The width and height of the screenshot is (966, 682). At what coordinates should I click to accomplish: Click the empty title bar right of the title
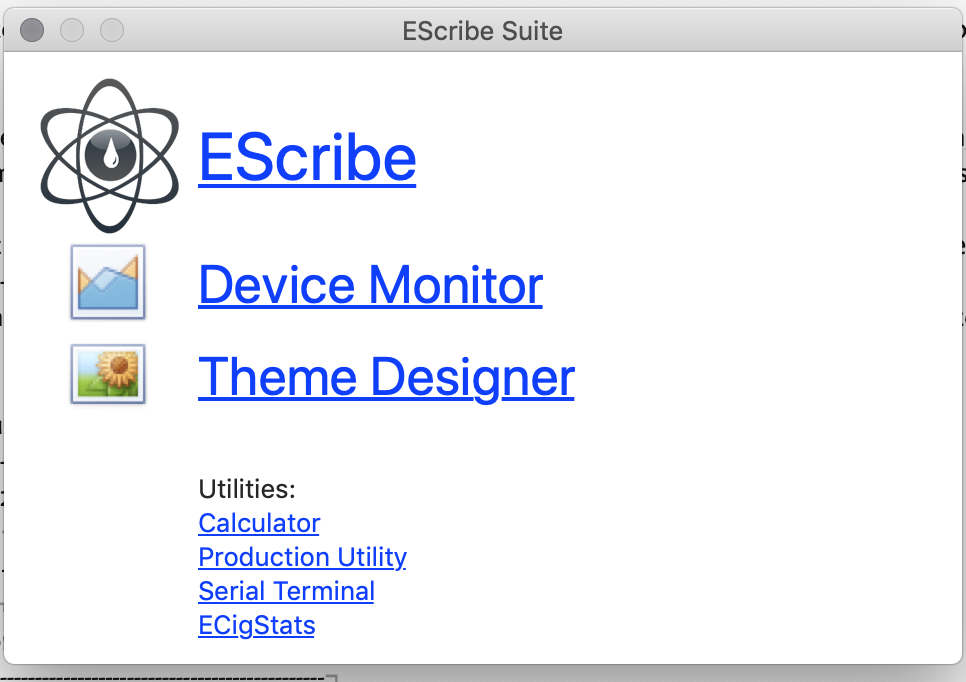click(x=760, y=31)
